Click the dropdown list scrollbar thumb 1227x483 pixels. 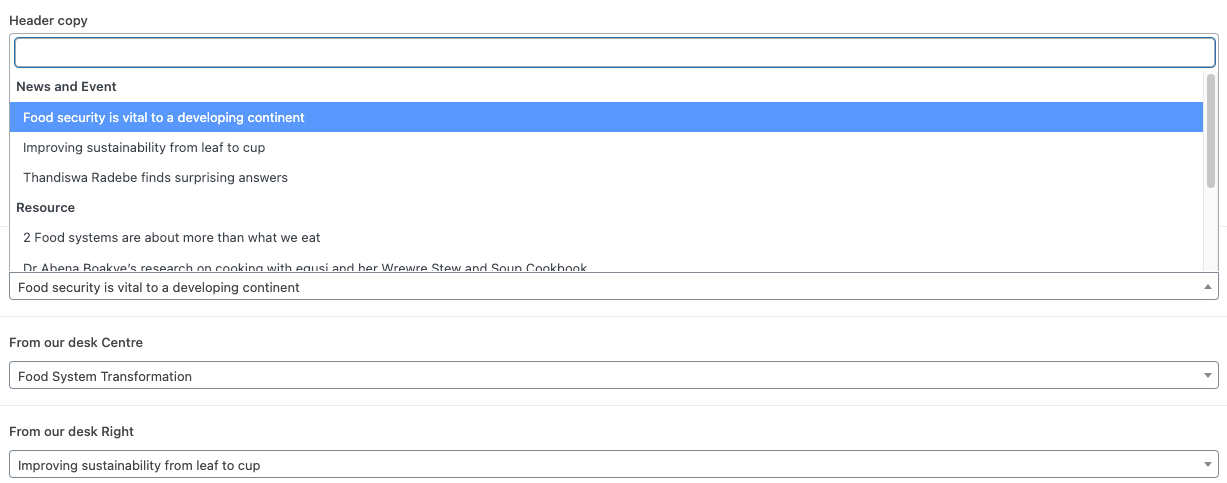(x=1210, y=130)
